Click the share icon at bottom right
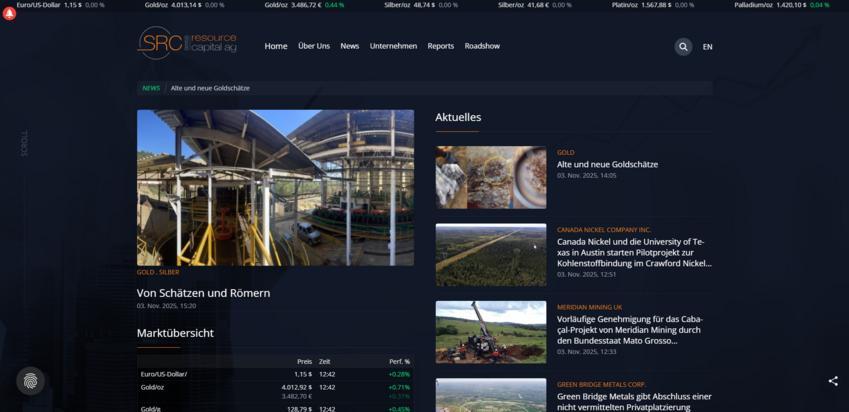 (833, 381)
